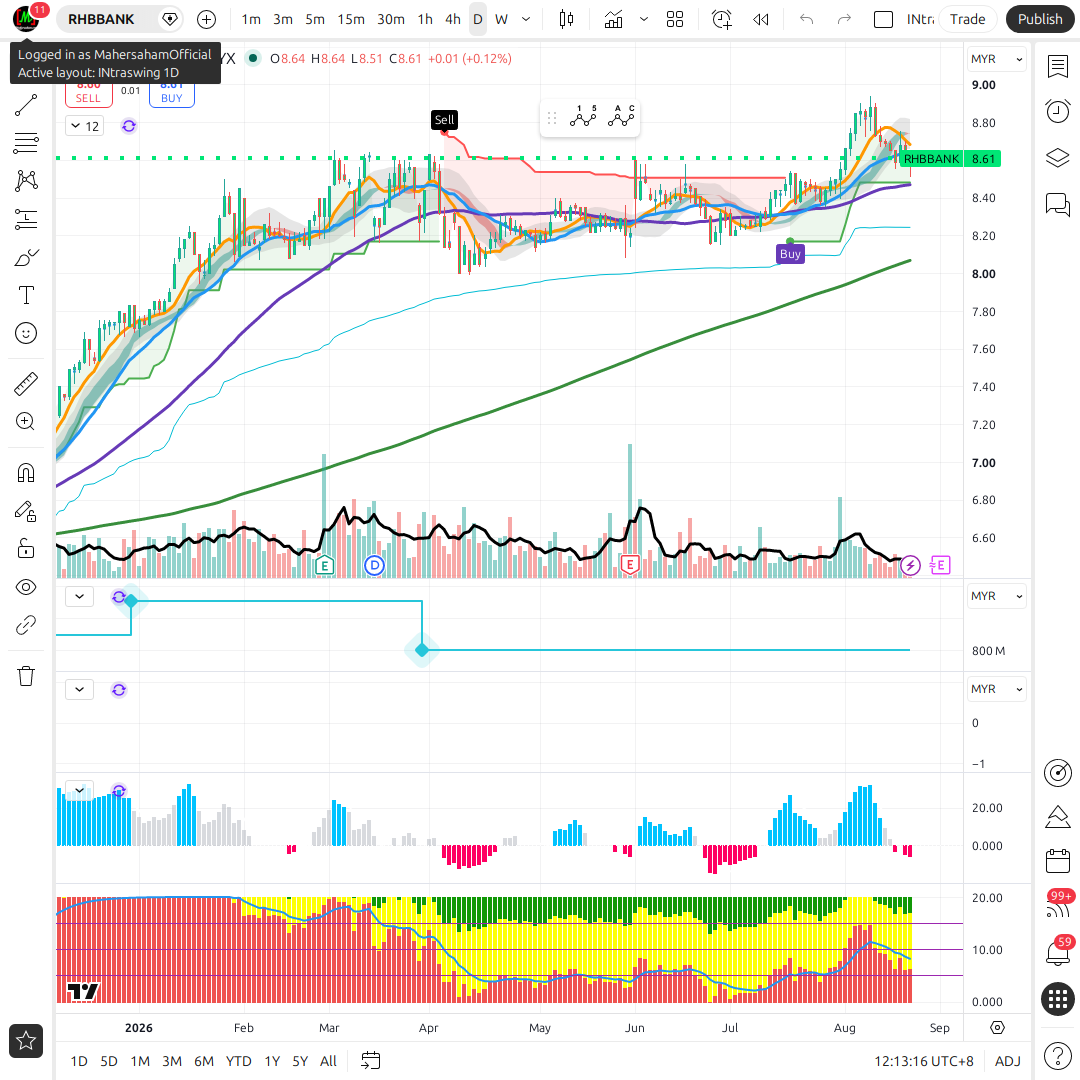Viewport: 1080px width, 1080px height.
Task: Start bar replay mode
Action: 760,19
